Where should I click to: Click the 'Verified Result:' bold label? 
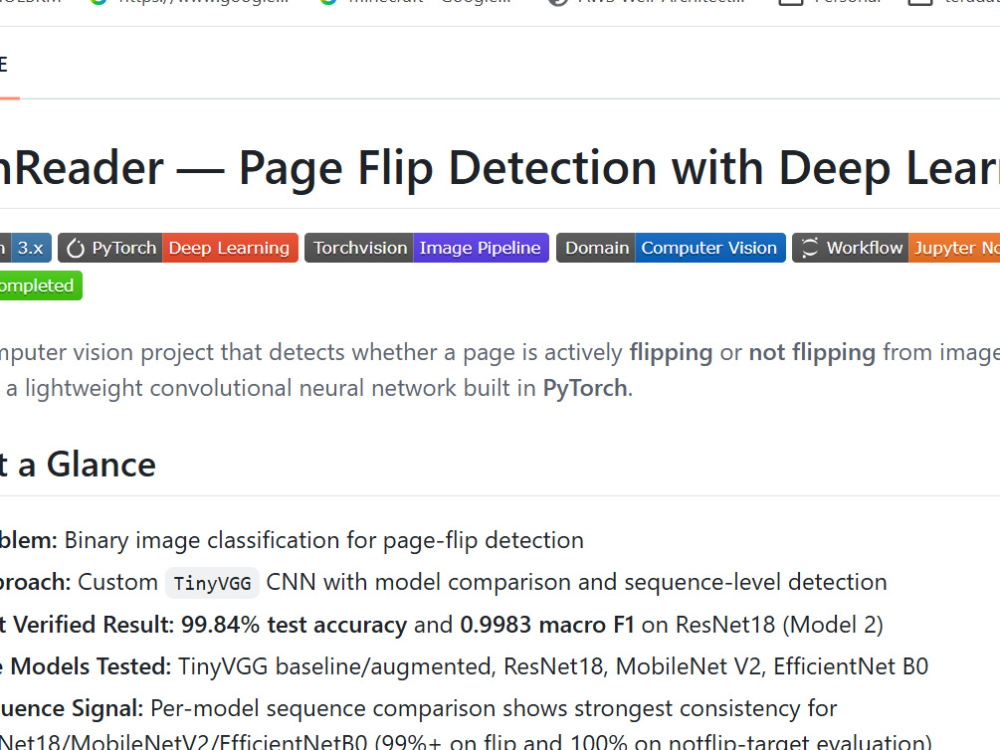pos(94,625)
